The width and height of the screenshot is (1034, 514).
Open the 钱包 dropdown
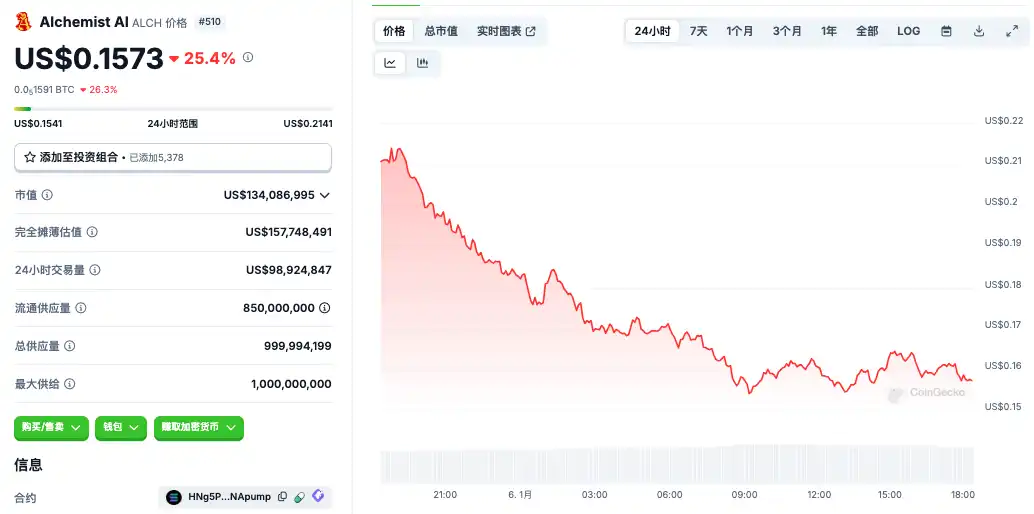(121, 427)
